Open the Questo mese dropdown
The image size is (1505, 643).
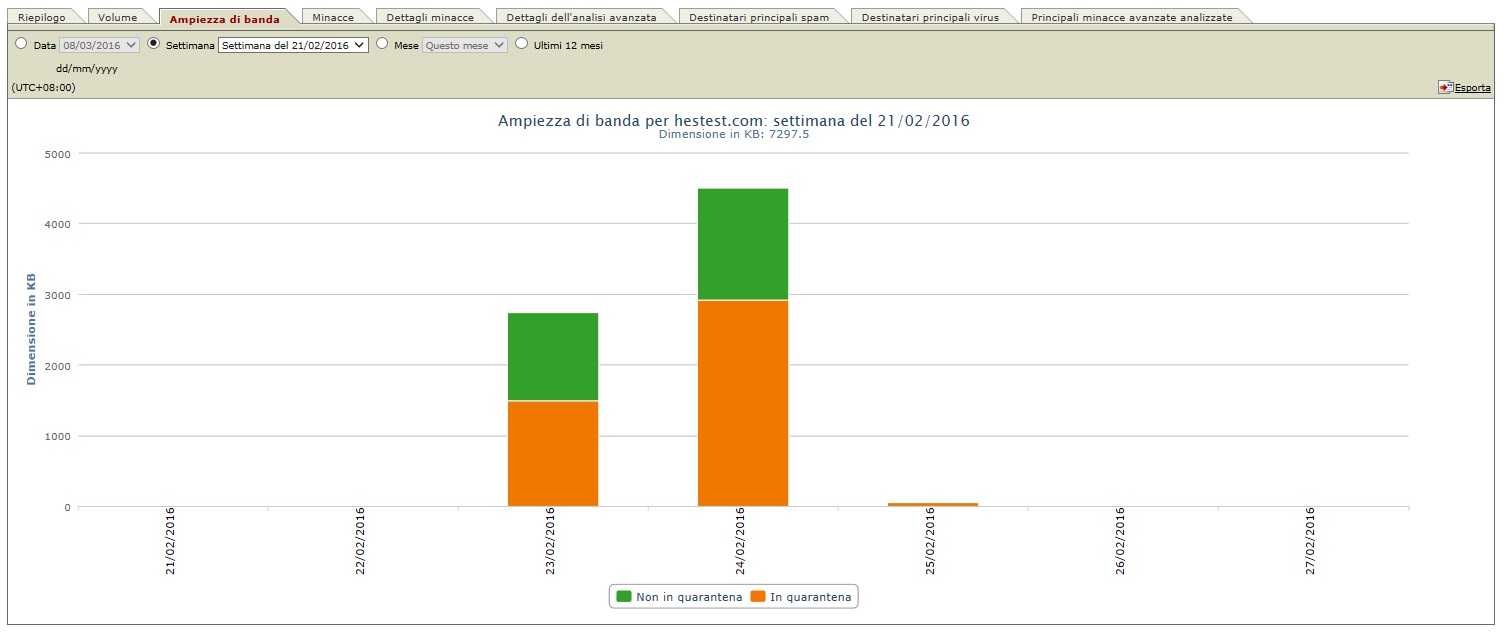click(465, 45)
